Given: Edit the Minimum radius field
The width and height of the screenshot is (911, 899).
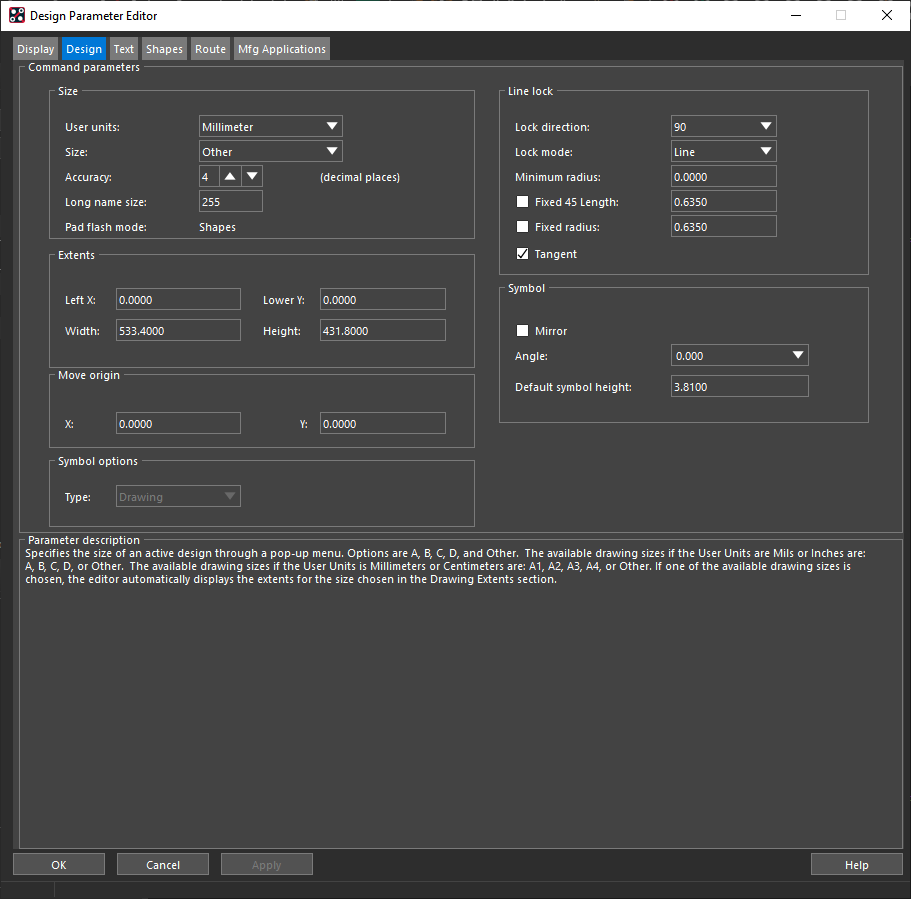Looking at the screenshot, I should [x=724, y=177].
